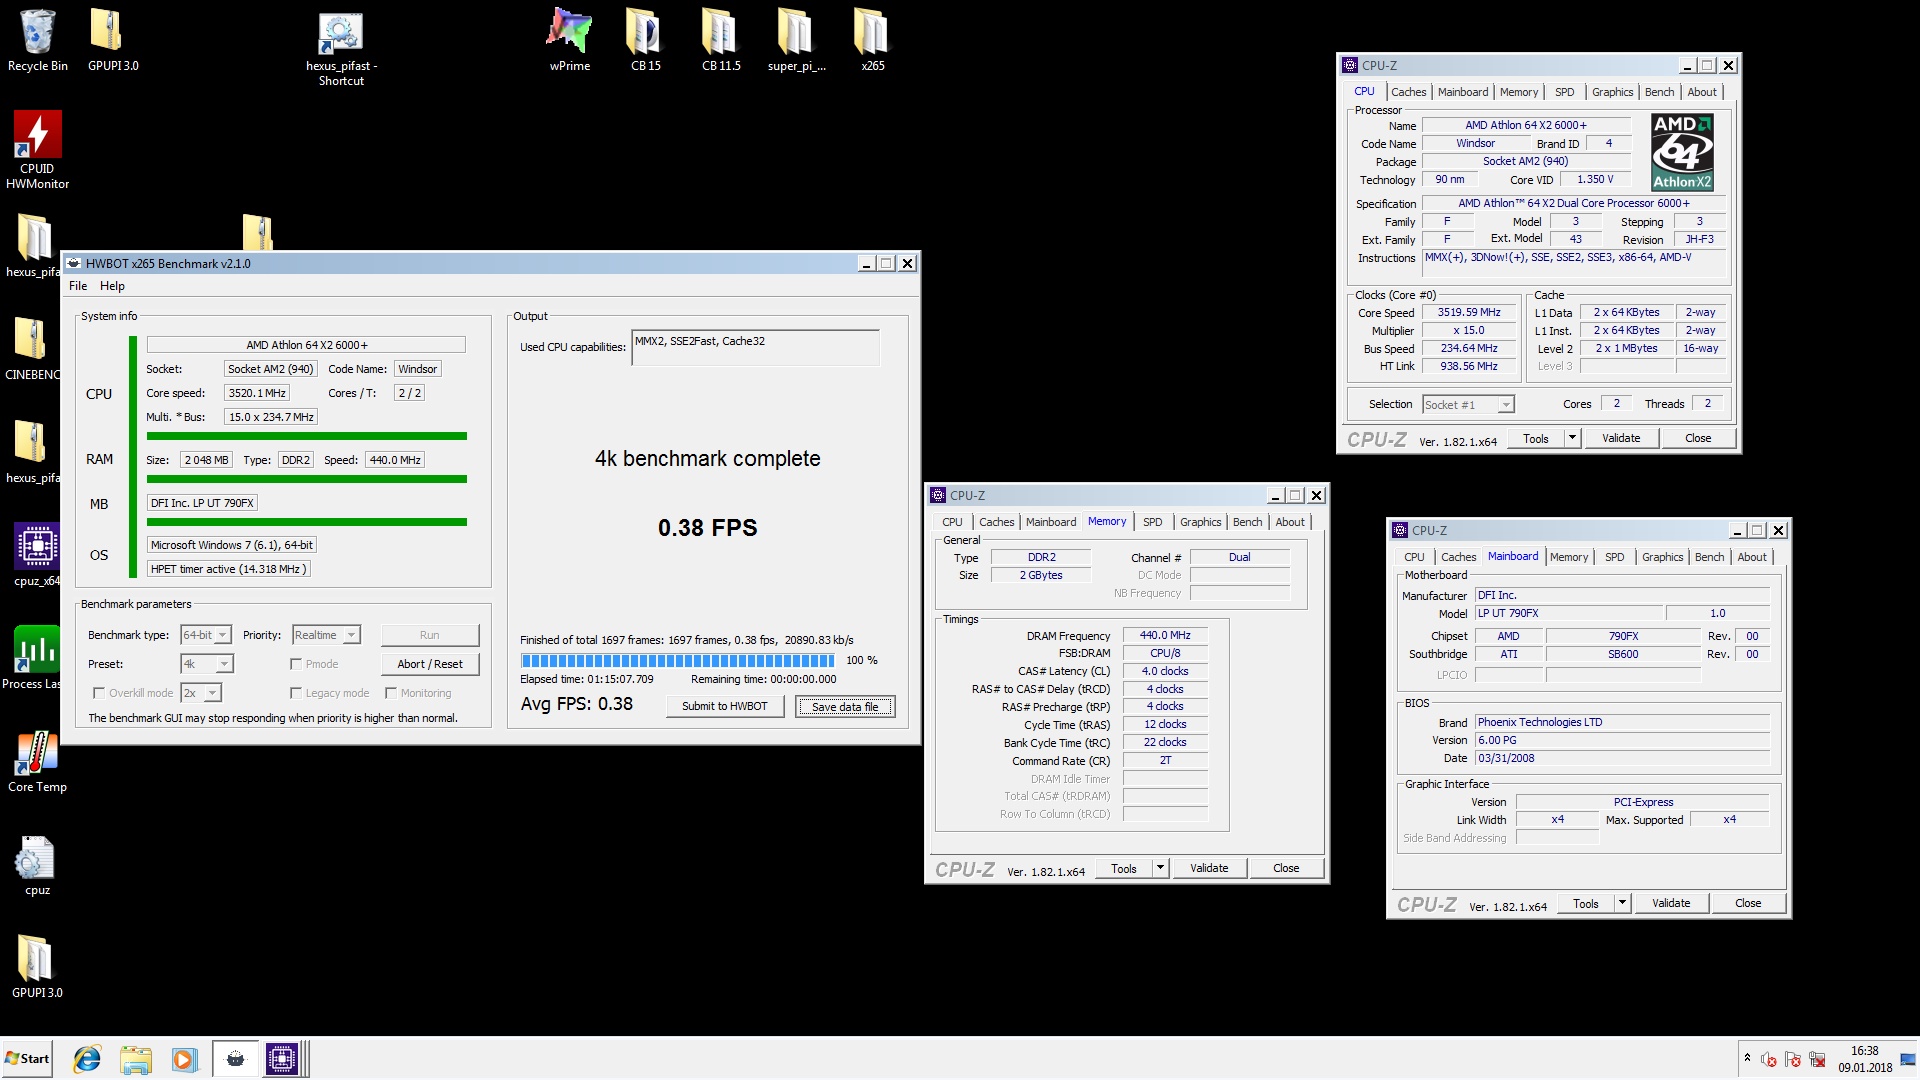This screenshot has width=1920, height=1080.
Task: Open Bench tab in top CPU-Z window
Action: pyautogui.click(x=1659, y=92)
